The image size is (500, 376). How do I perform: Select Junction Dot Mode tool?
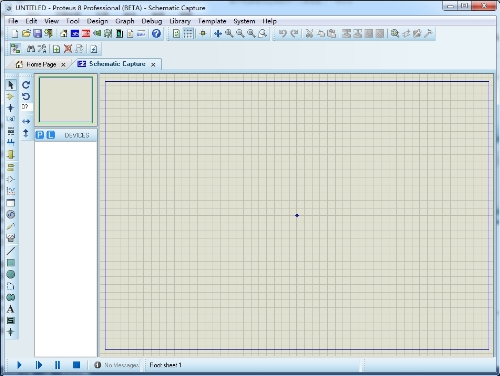tap(11, 108)
